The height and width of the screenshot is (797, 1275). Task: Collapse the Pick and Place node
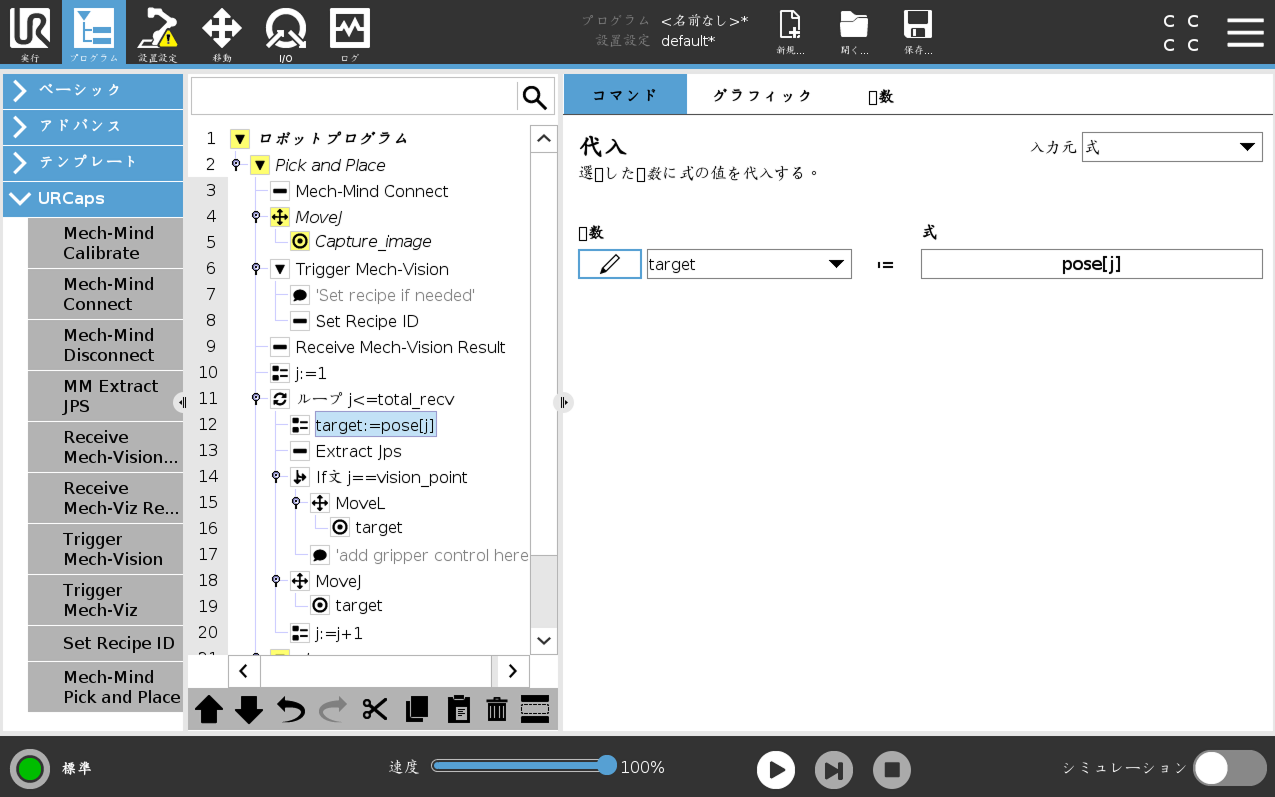(x=260, y=165)
